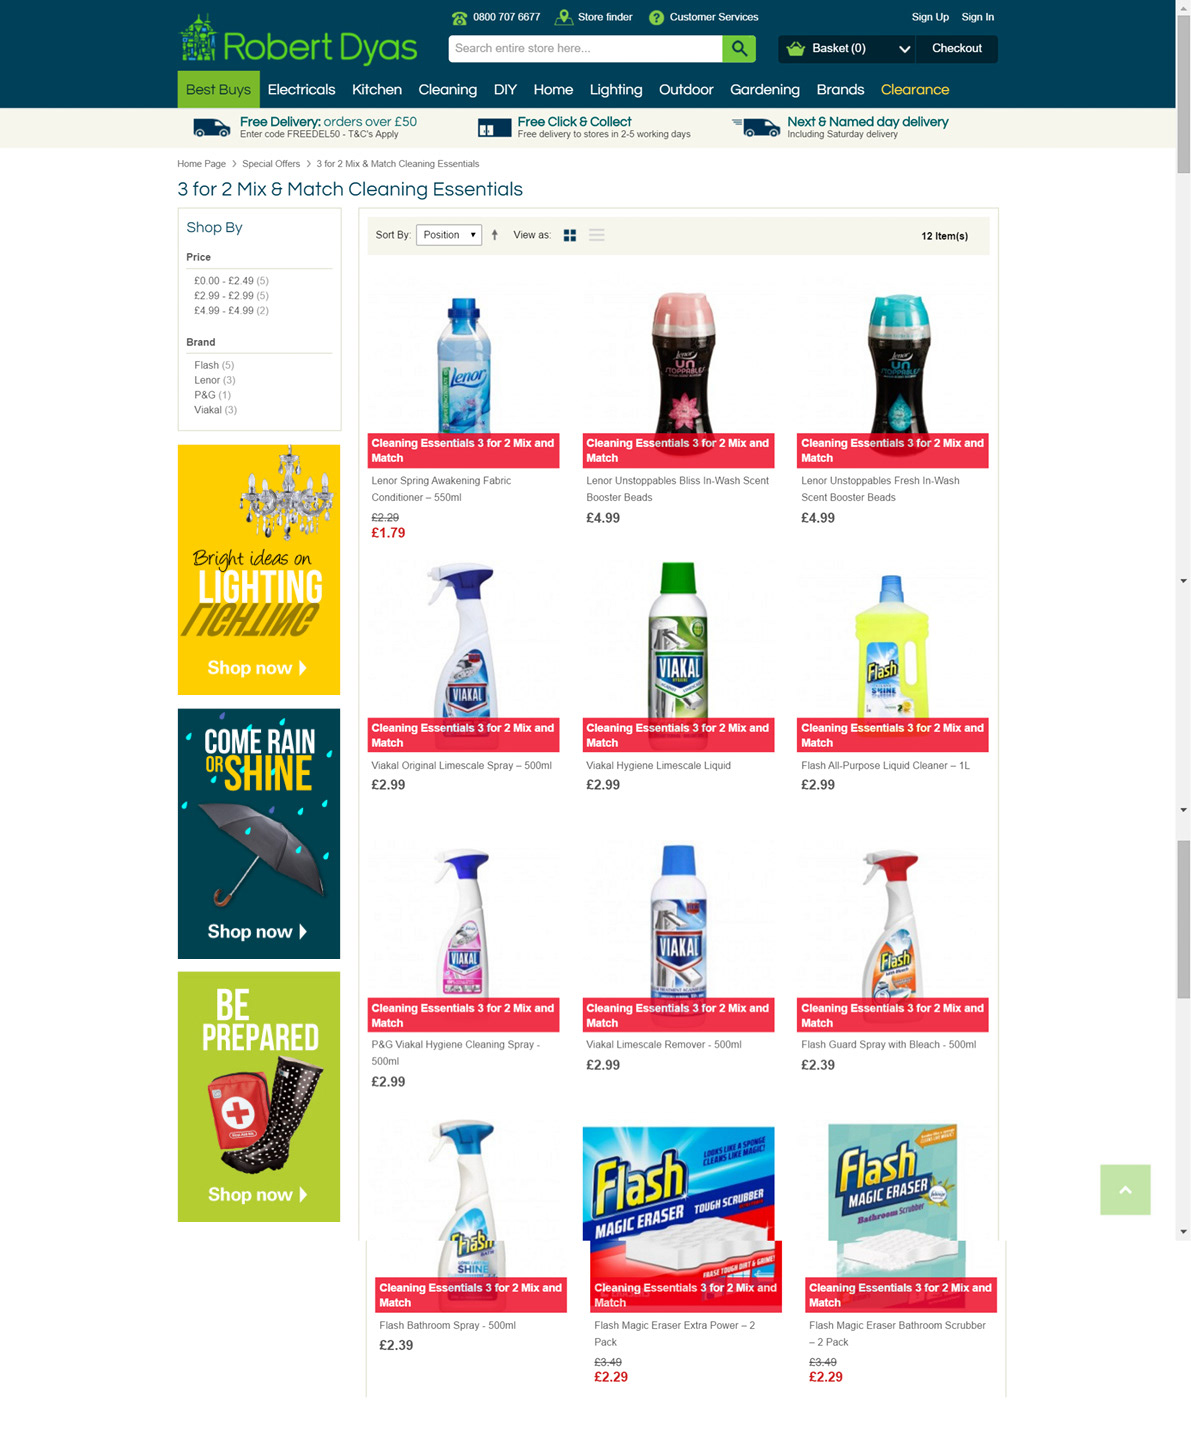Open the Sort By Position dropdown

449,235
